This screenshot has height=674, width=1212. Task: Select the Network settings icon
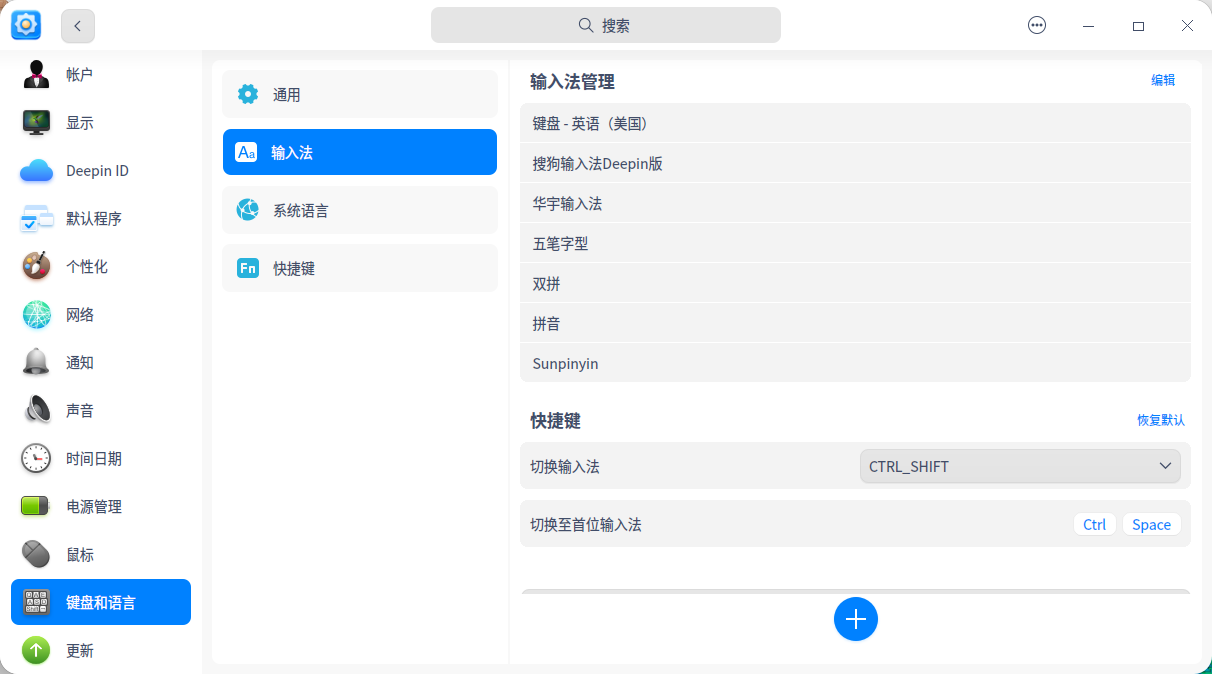[x=37, y=314]
